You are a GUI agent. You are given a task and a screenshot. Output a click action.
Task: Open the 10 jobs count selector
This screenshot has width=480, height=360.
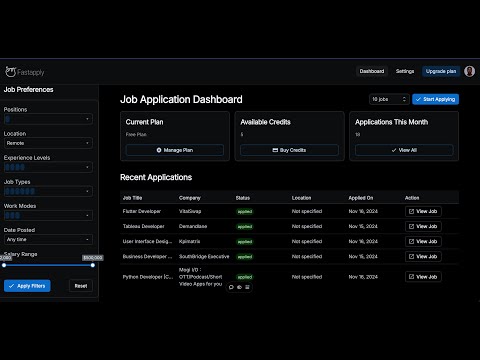[389, 99]
